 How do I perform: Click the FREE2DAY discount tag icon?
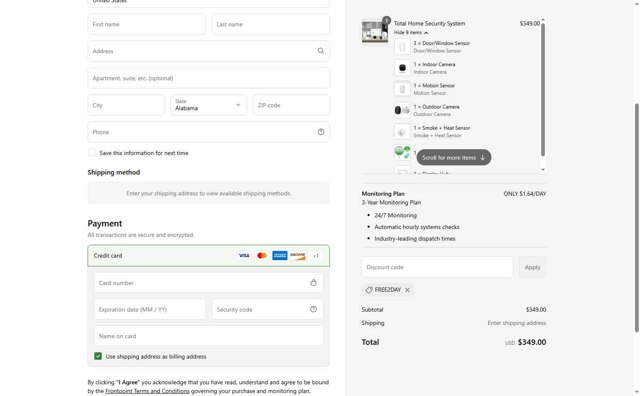[x=369, y=290]
